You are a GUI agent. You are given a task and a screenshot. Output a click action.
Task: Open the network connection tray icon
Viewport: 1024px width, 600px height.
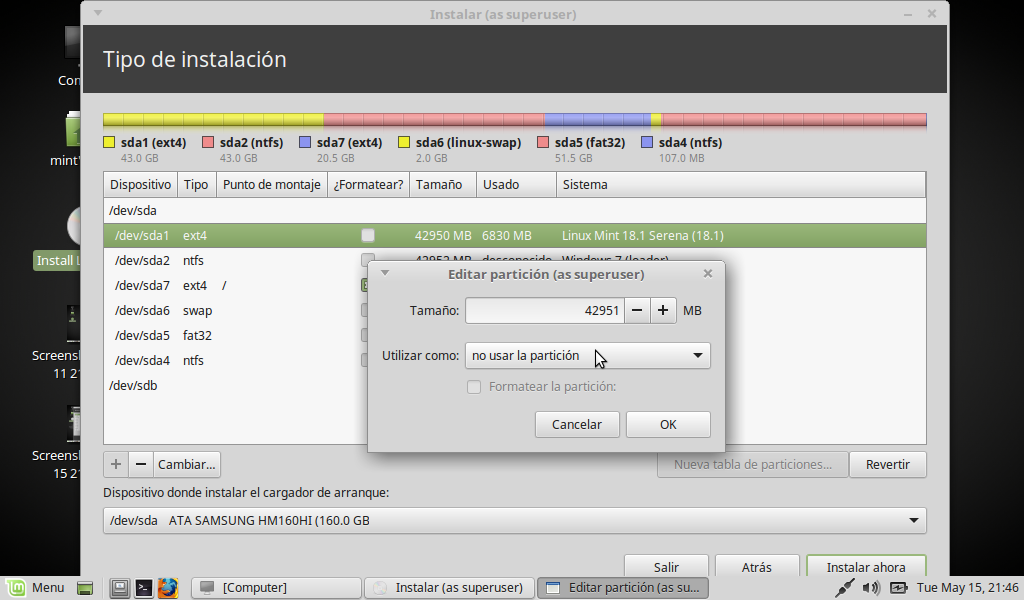coord(845,588)
